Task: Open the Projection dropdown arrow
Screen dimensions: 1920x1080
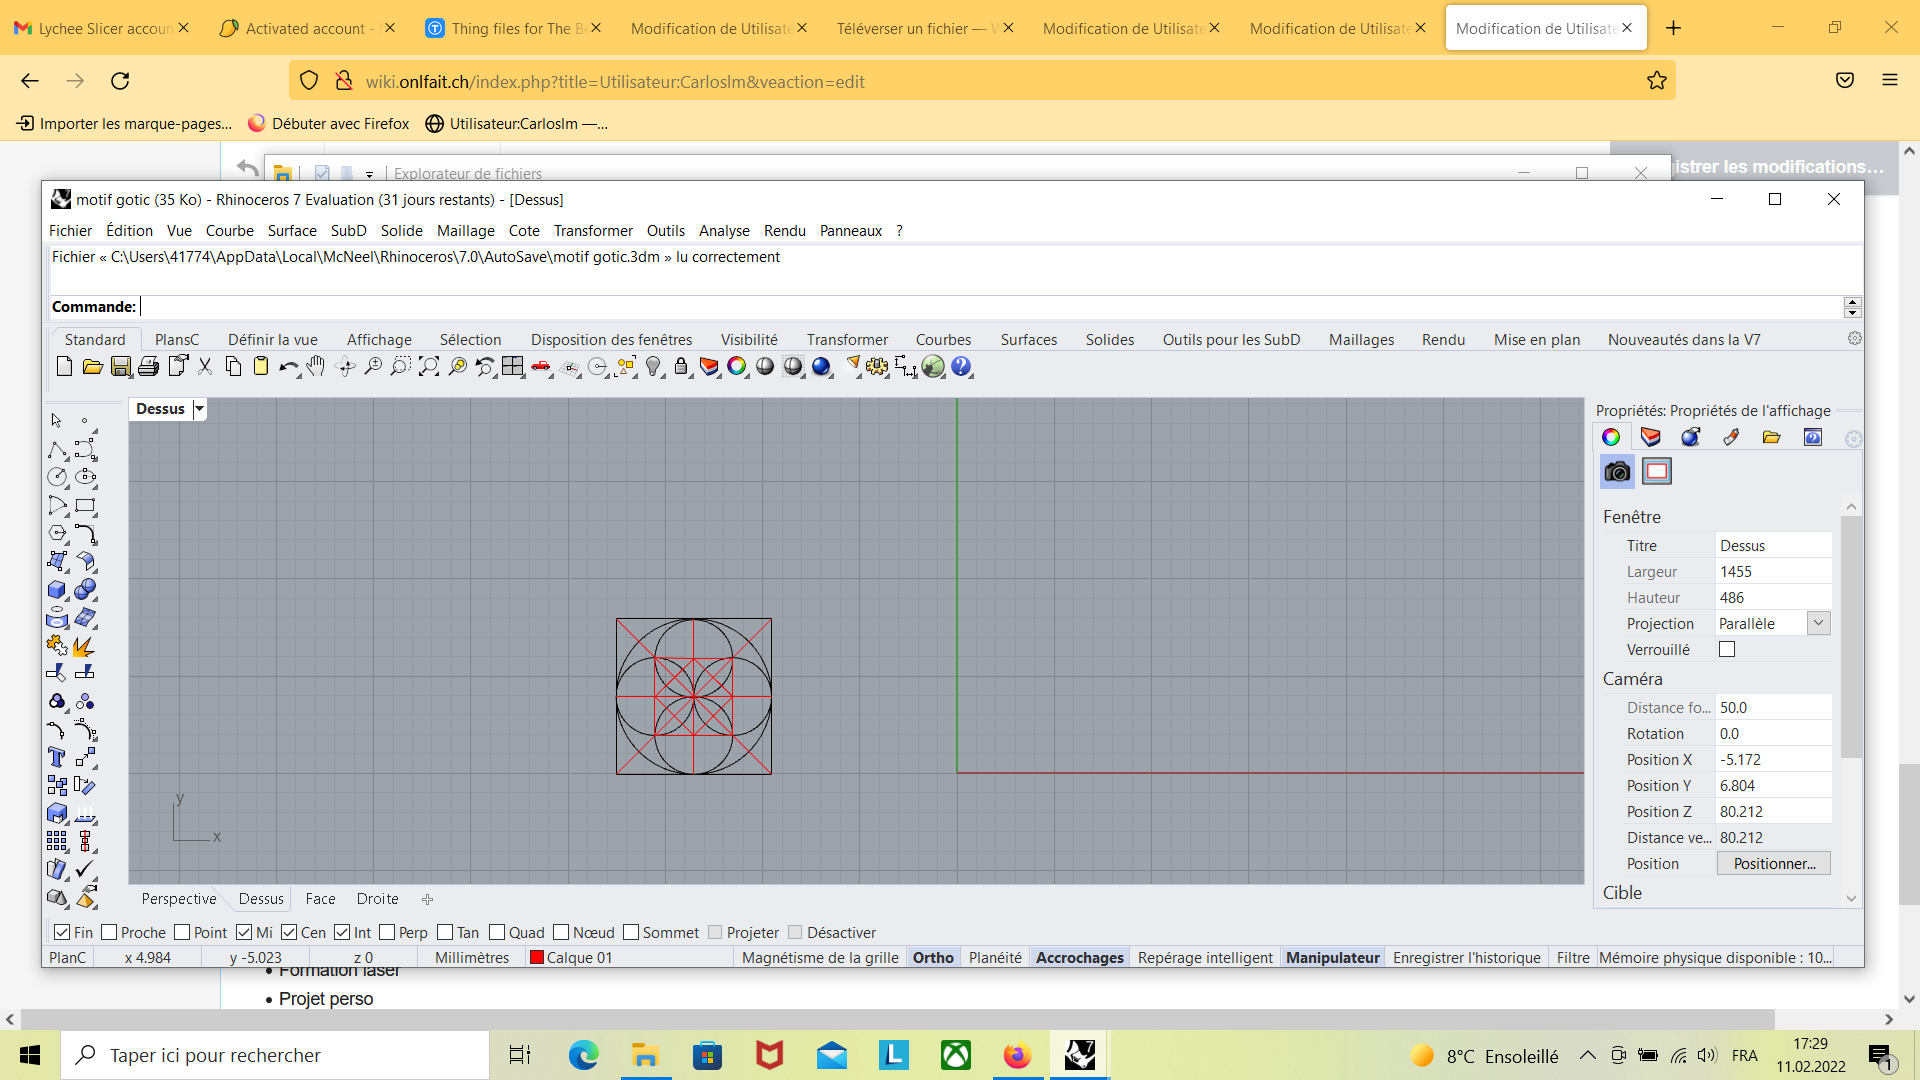Action: [x=1819, y=623]
